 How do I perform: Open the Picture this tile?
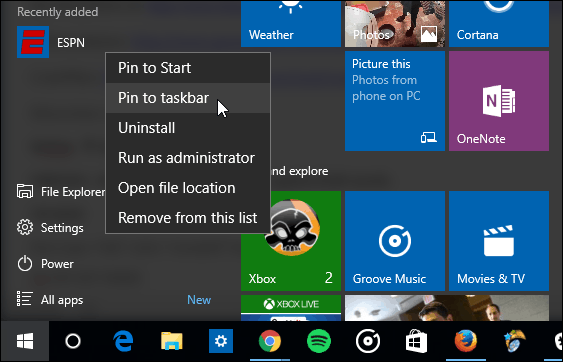click(395, 101)
